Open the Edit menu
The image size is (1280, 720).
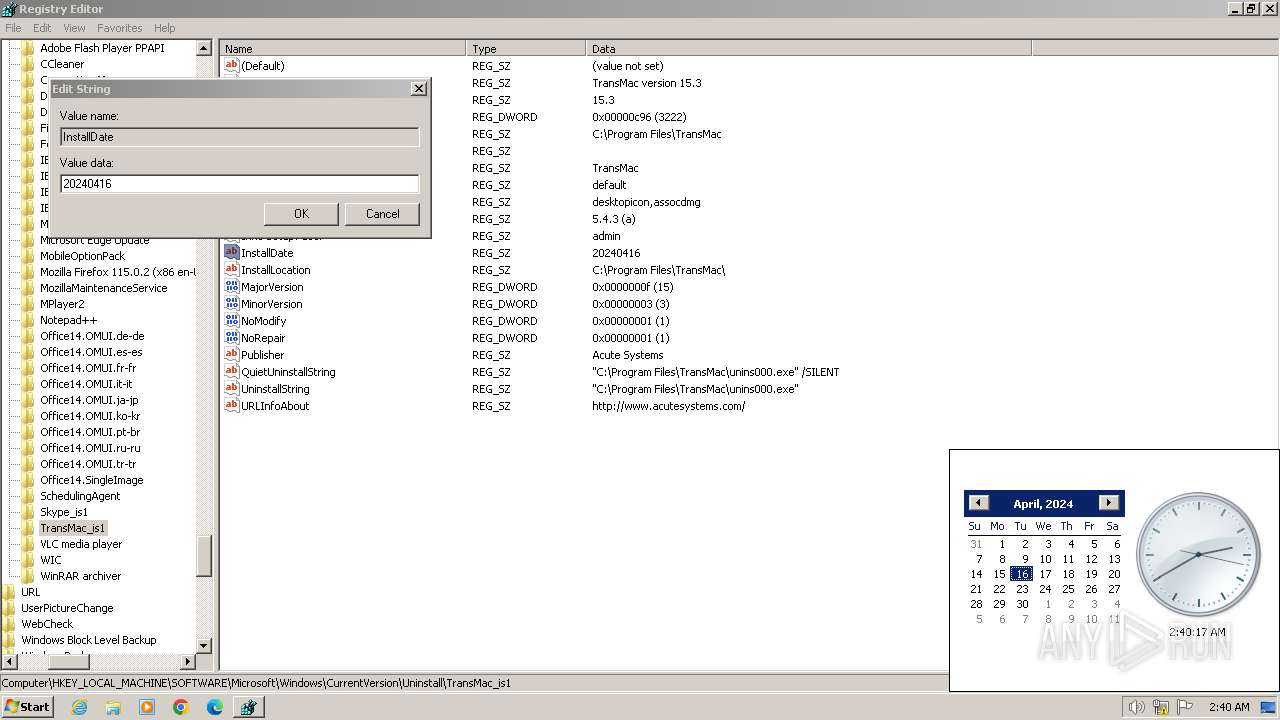tap(42, 28)
